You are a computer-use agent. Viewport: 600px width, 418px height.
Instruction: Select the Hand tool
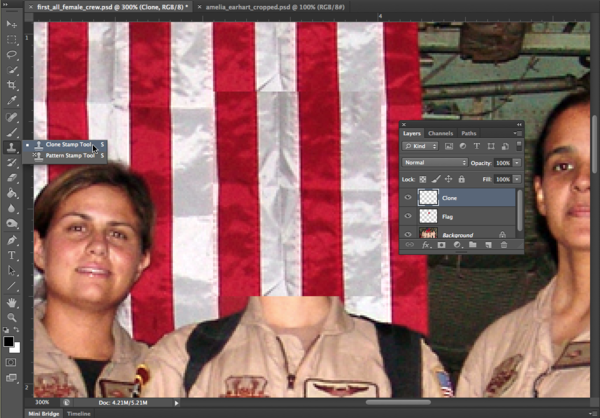[12, 302]
